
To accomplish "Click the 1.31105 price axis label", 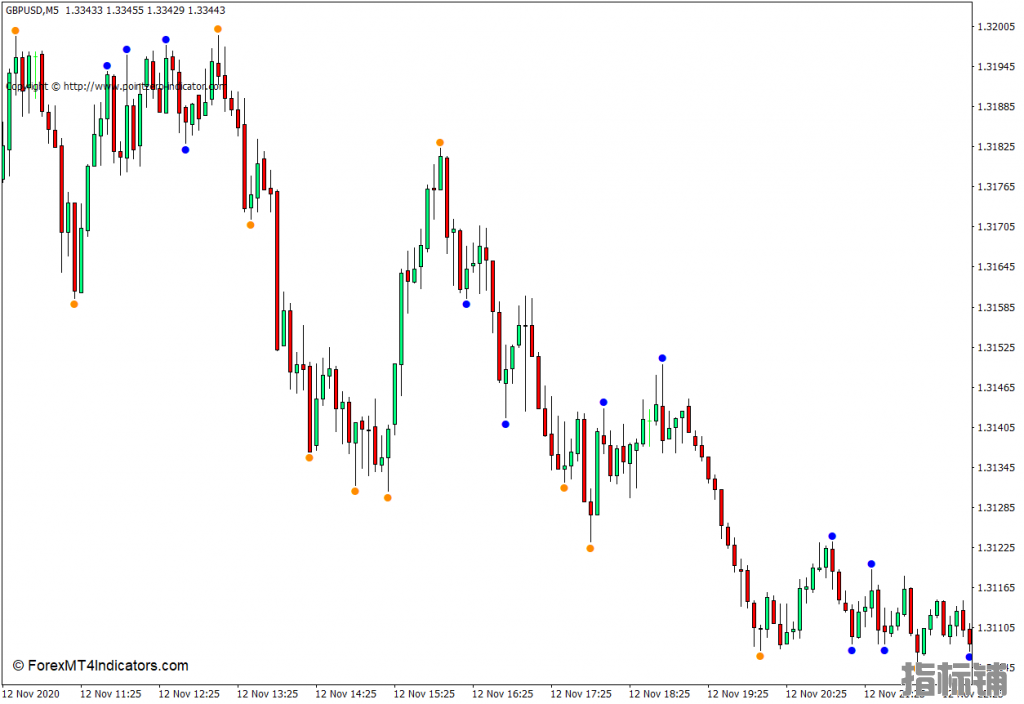I will point(997,628).
